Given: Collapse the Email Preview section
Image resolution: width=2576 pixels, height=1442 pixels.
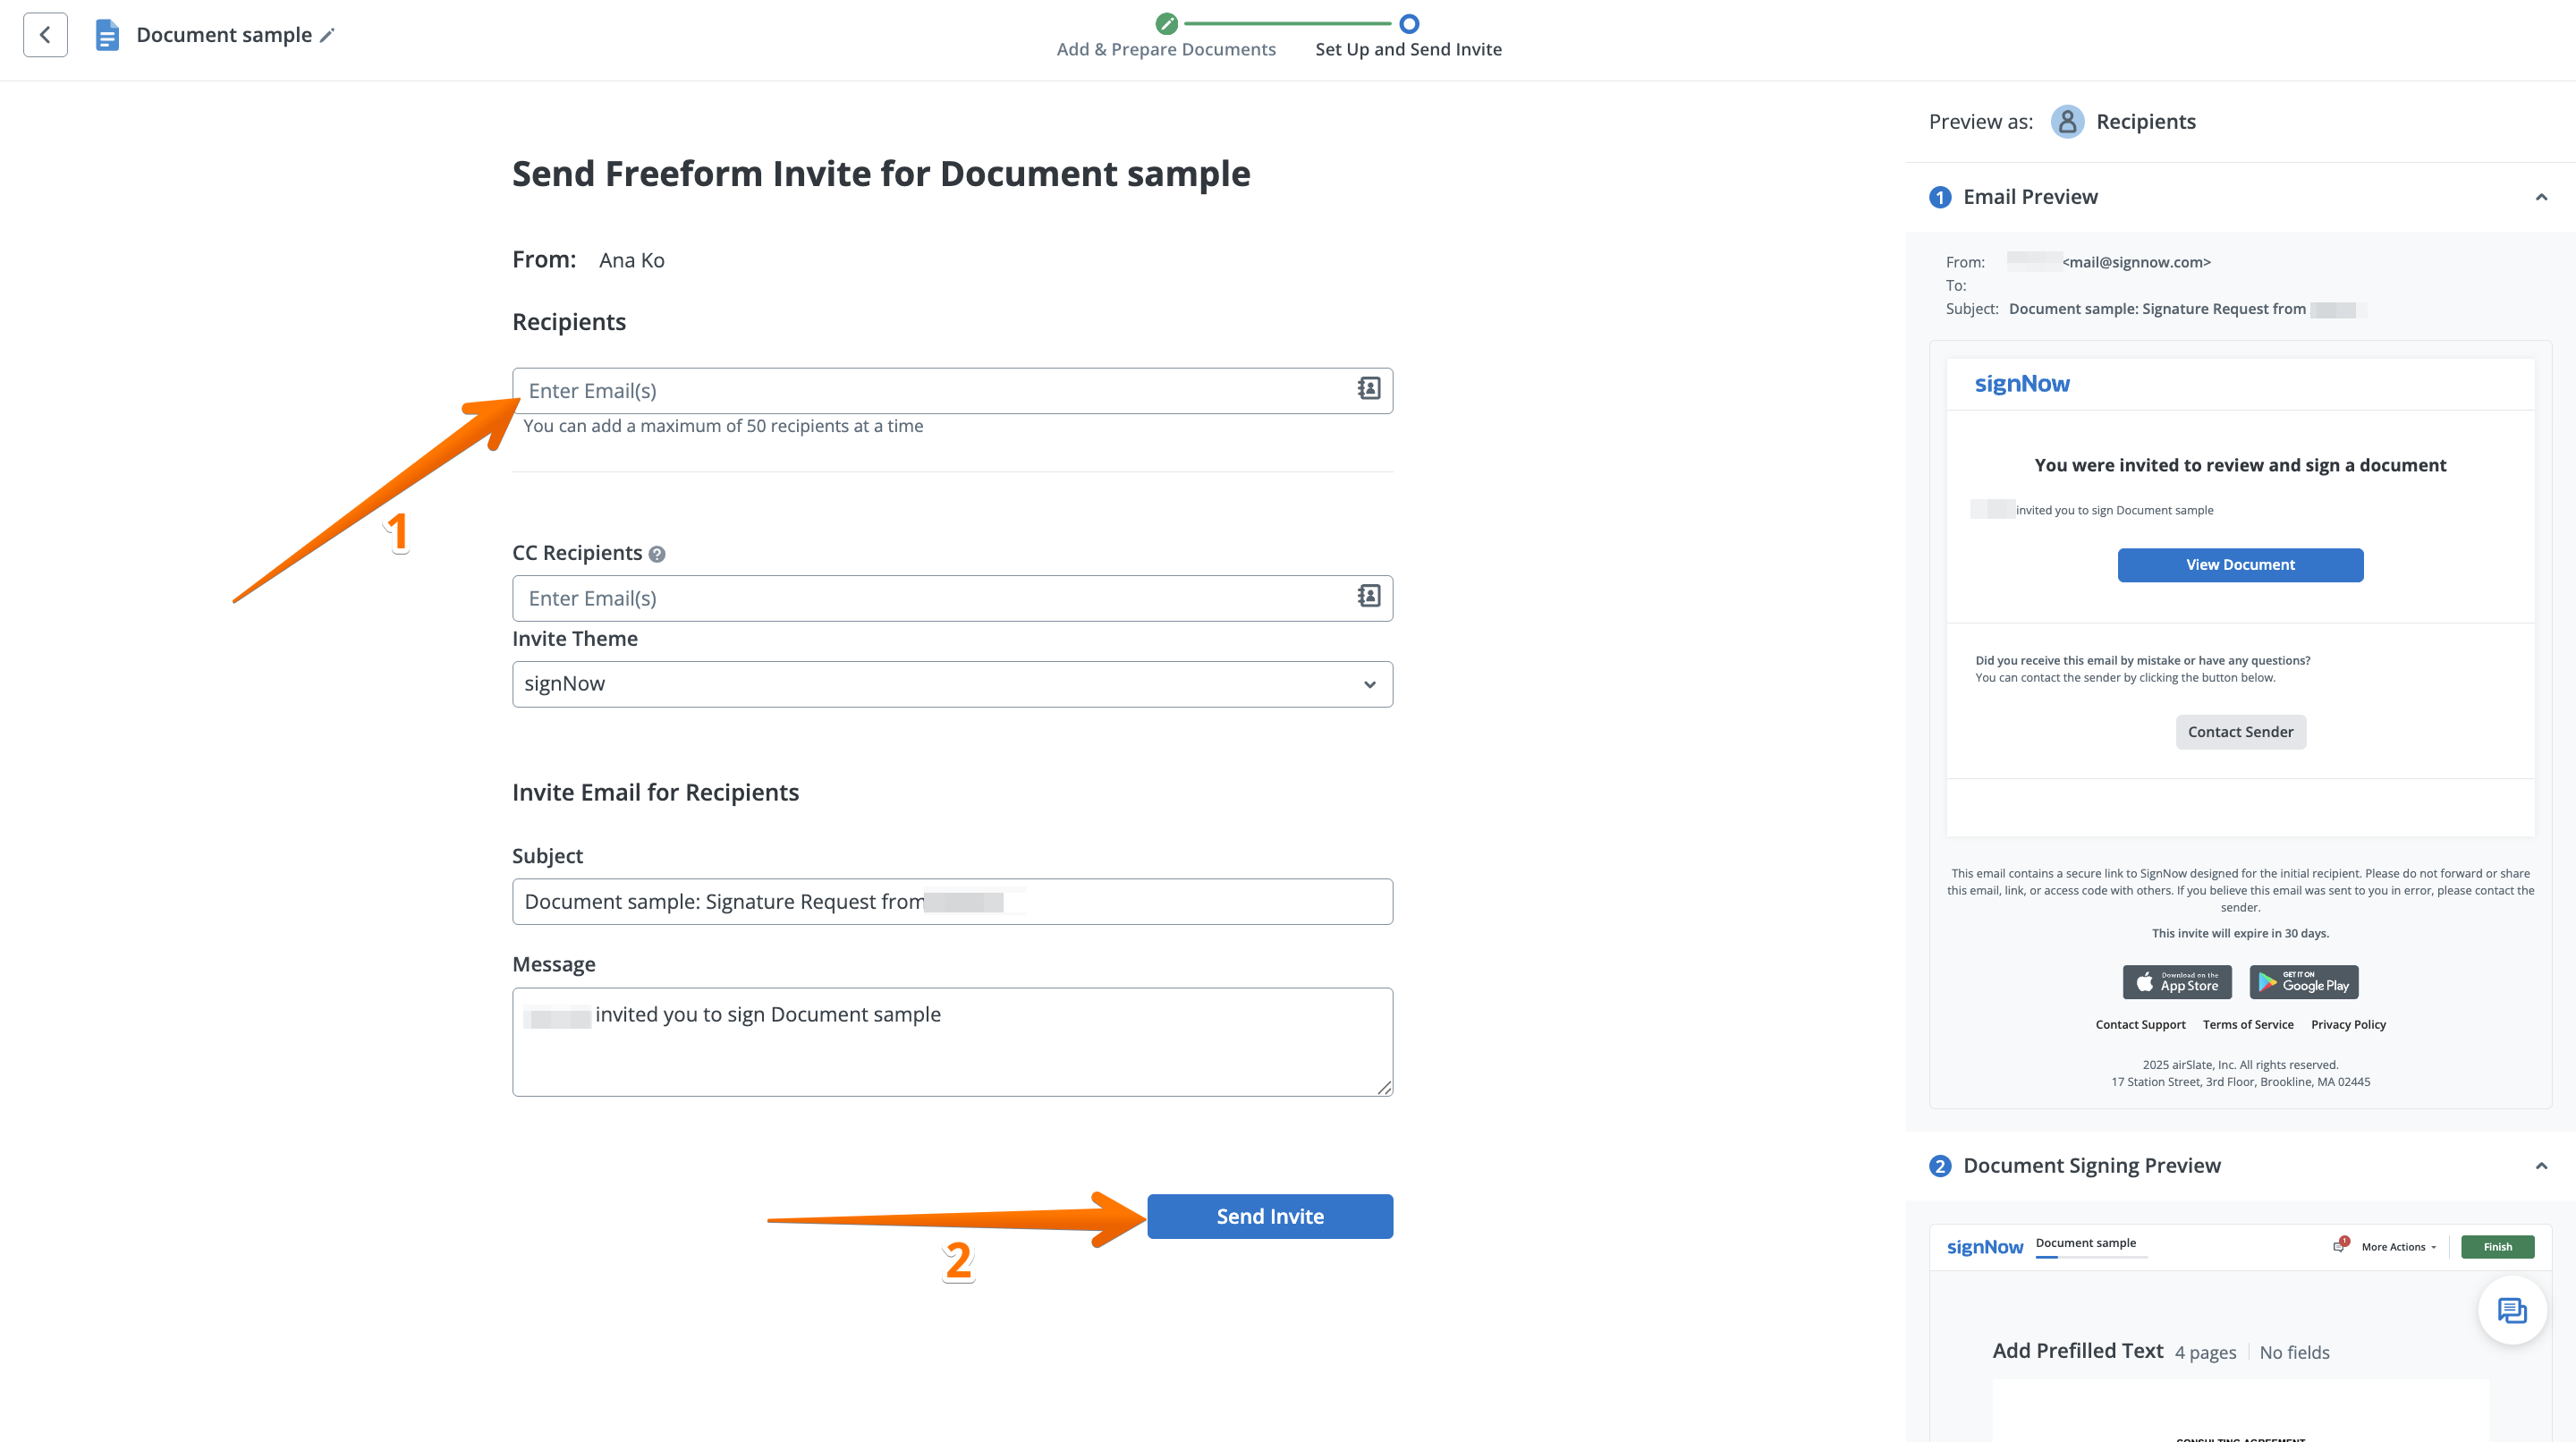Looking at the screenshot, I should 2540,197.
